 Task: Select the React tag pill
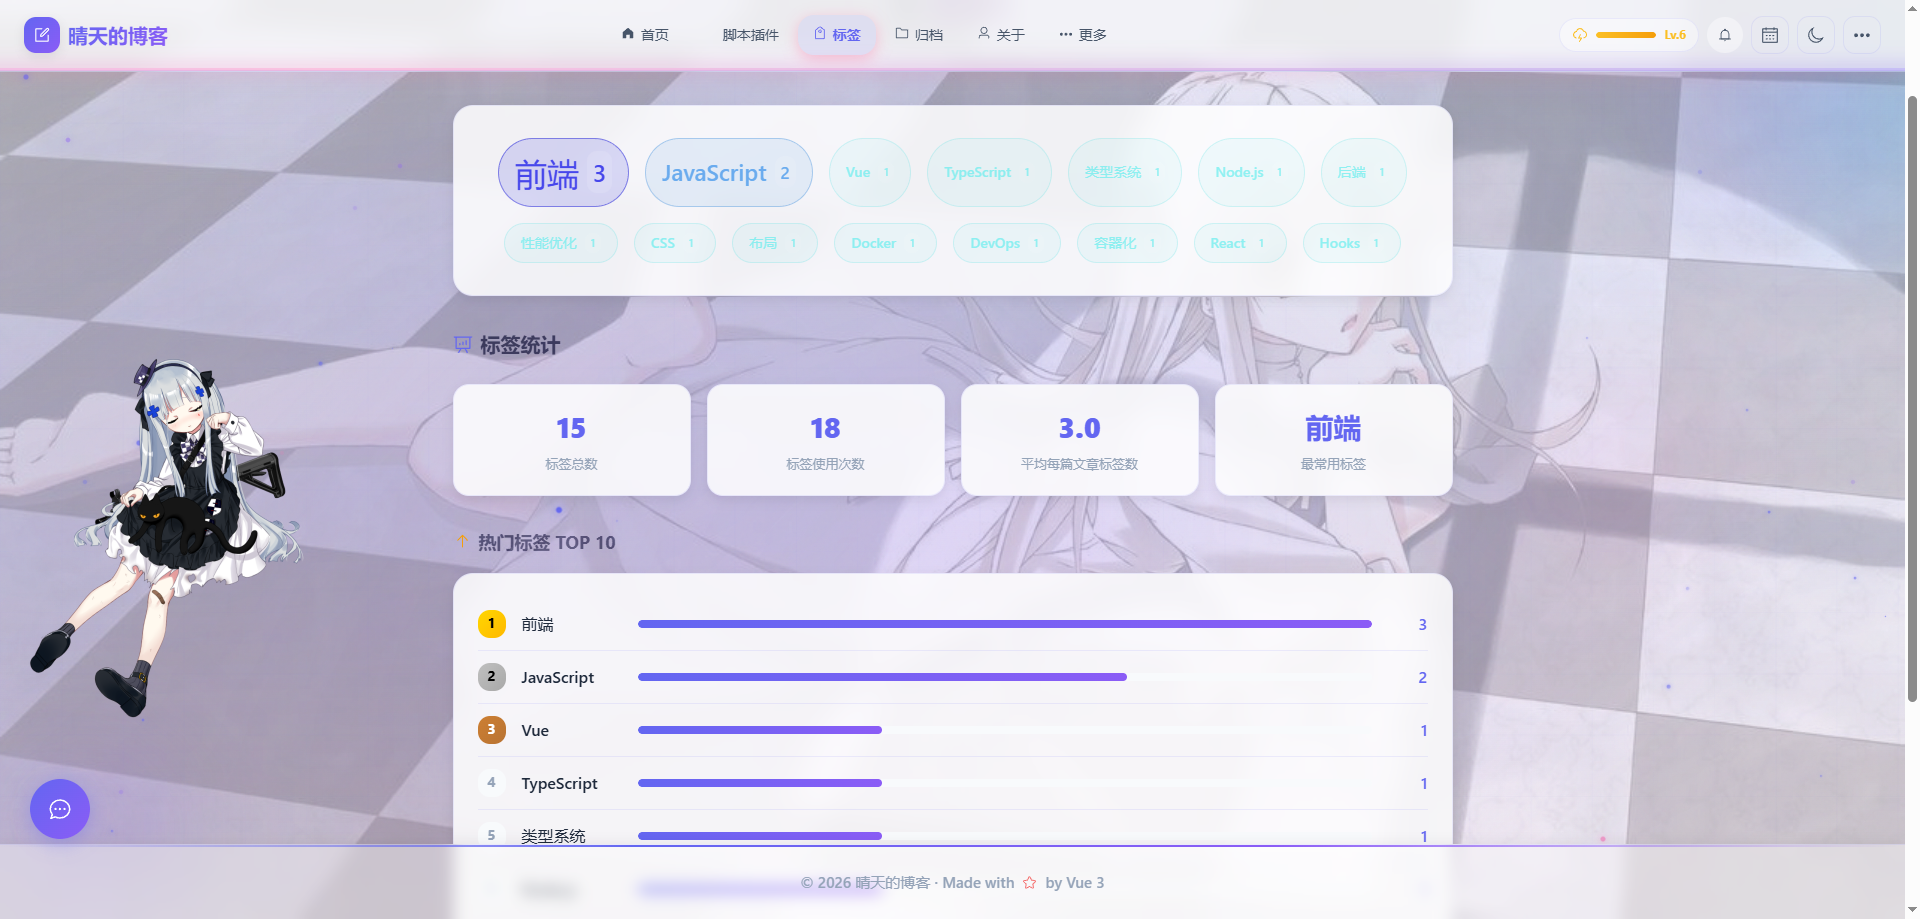1240,243
